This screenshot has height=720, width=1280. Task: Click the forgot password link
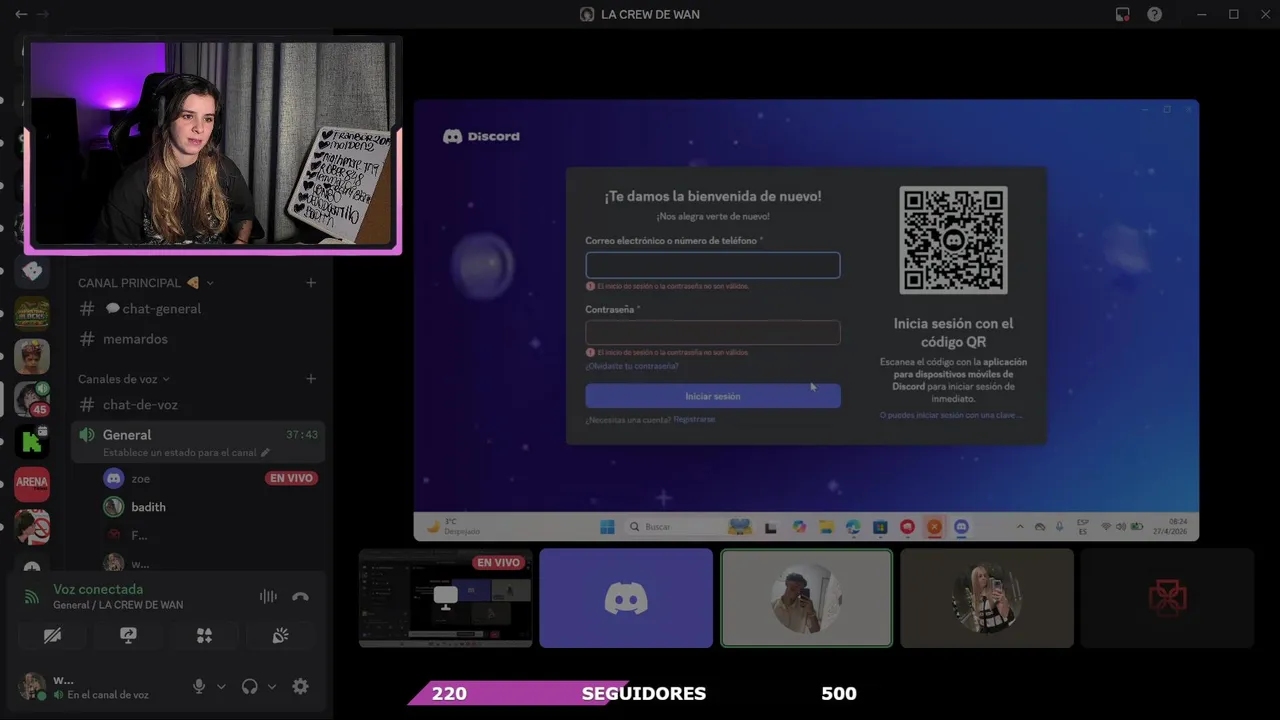click(632, 366)
